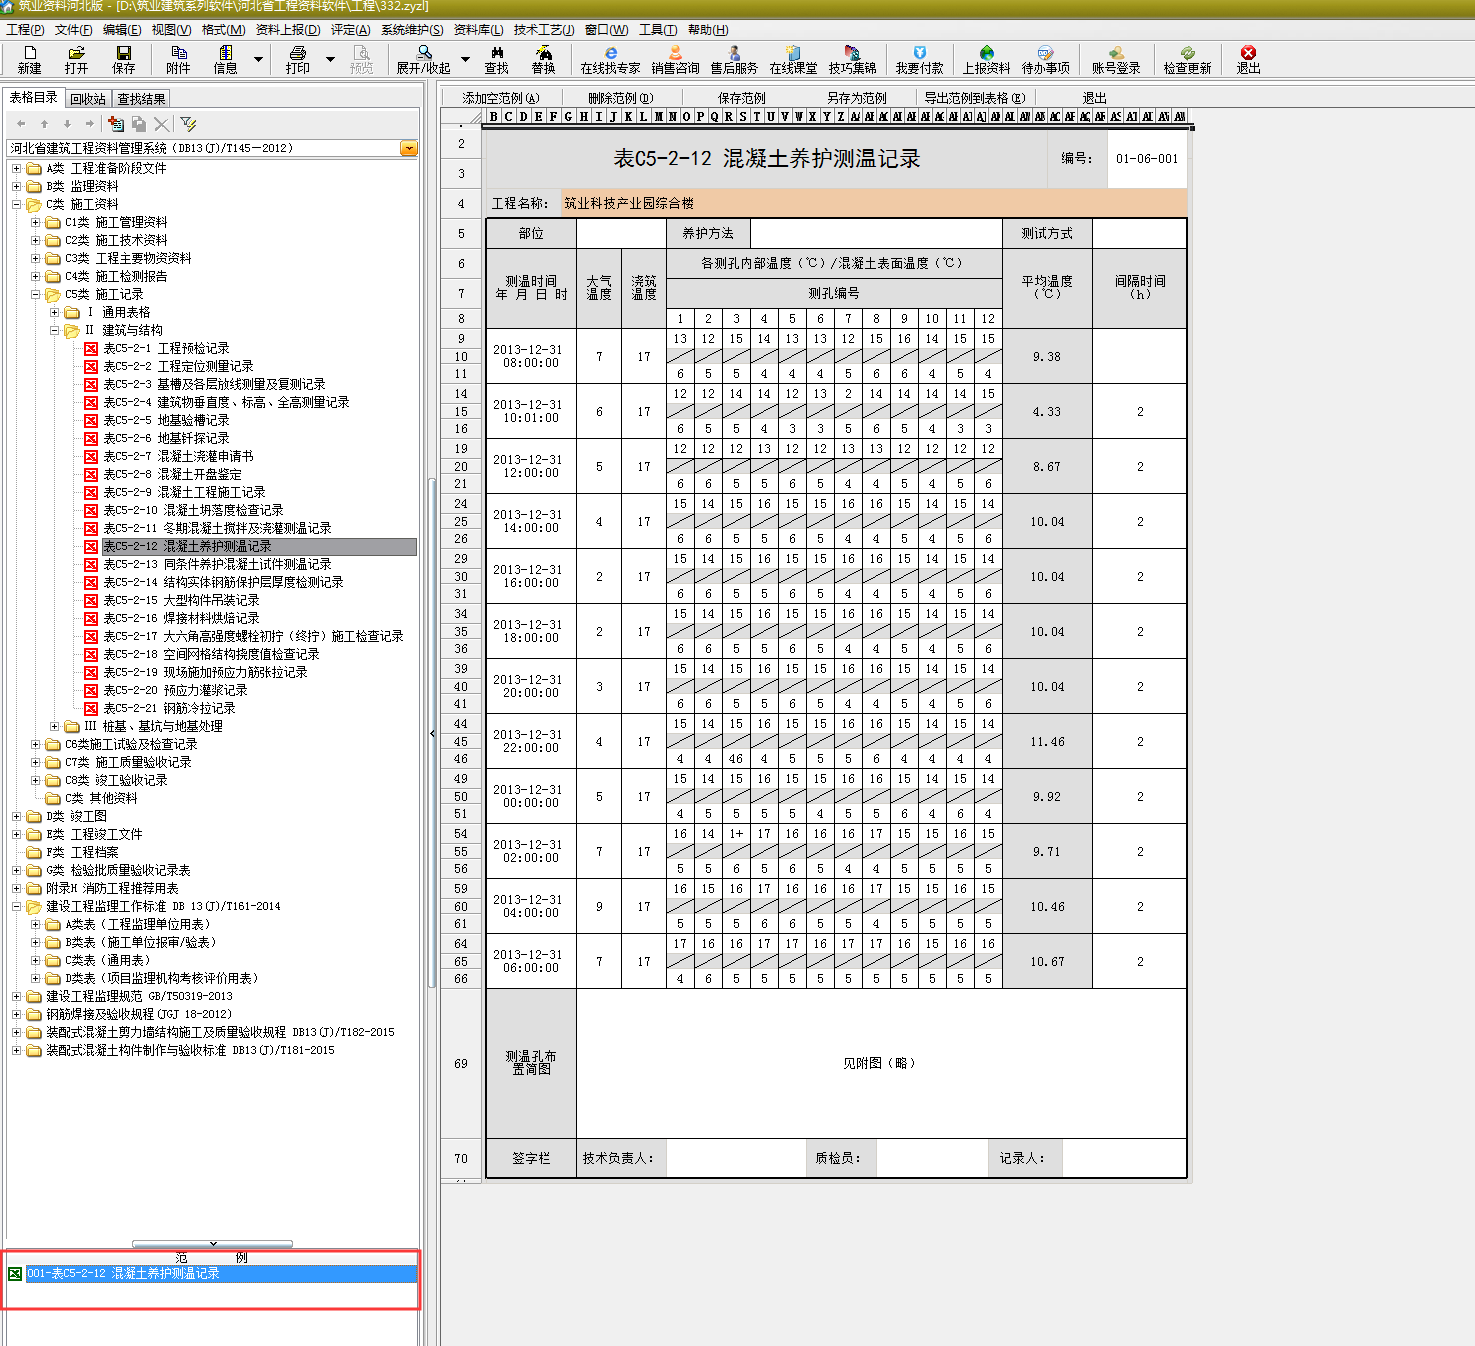
Task: Click the add-item icon in directory toolbar
Action: click(116, 124)
